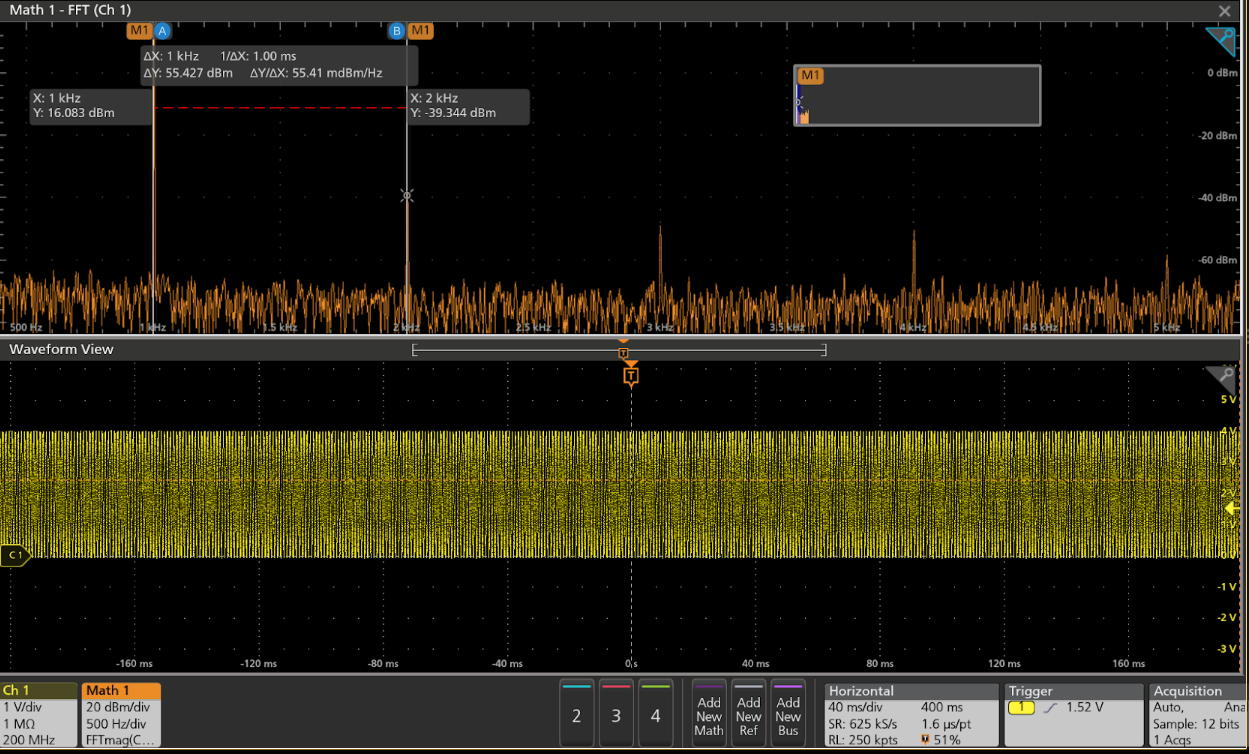1249x754 pixels.
Task: Enable channel 4
Action: pyautogui.click(x=655, y=714)
